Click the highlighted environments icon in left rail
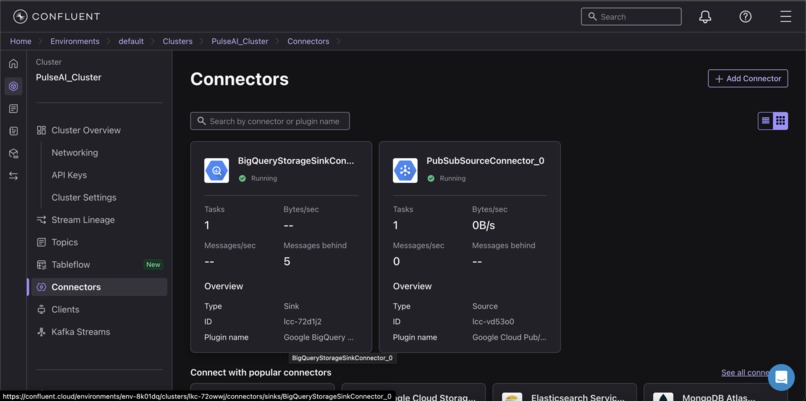 click(13, 86)
